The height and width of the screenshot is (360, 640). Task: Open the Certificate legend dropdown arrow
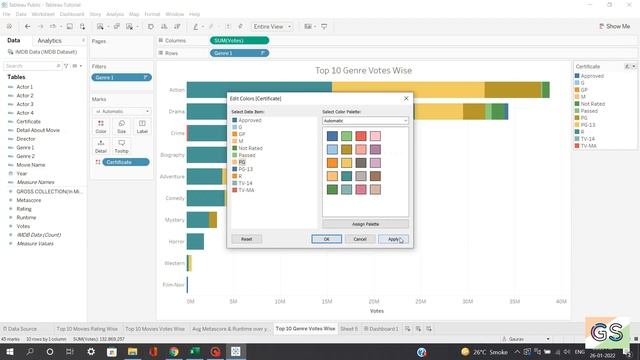[634, 66]
